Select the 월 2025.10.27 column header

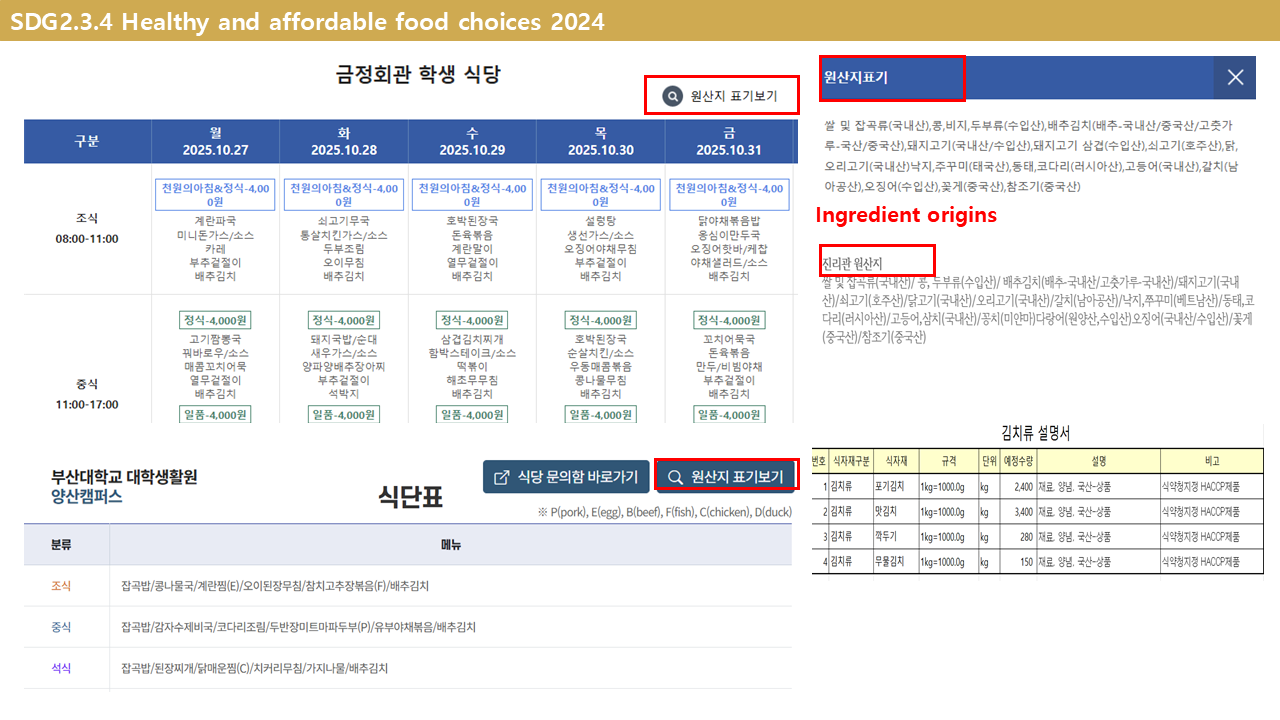pyautogui.click(x=215, y=142)
